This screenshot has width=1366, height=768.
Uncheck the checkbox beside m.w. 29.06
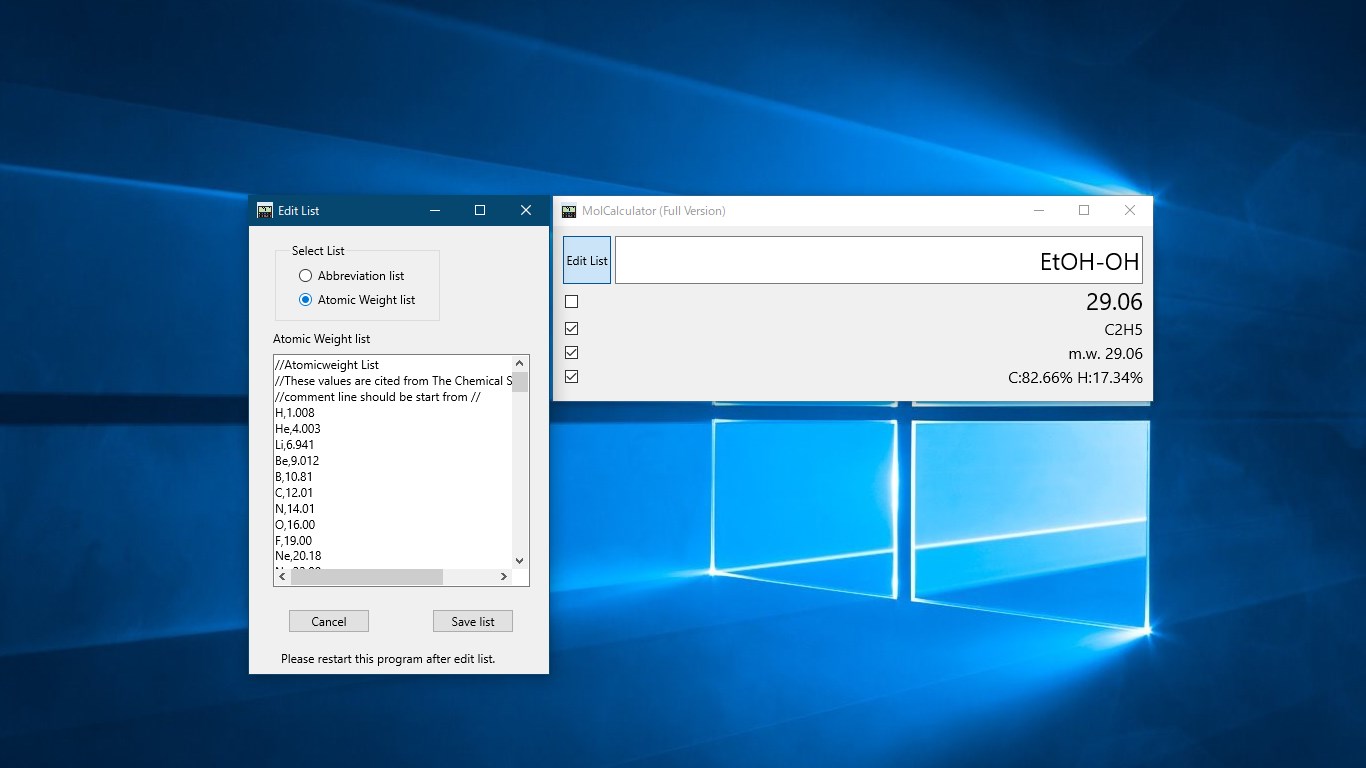[x=572, y=353]
